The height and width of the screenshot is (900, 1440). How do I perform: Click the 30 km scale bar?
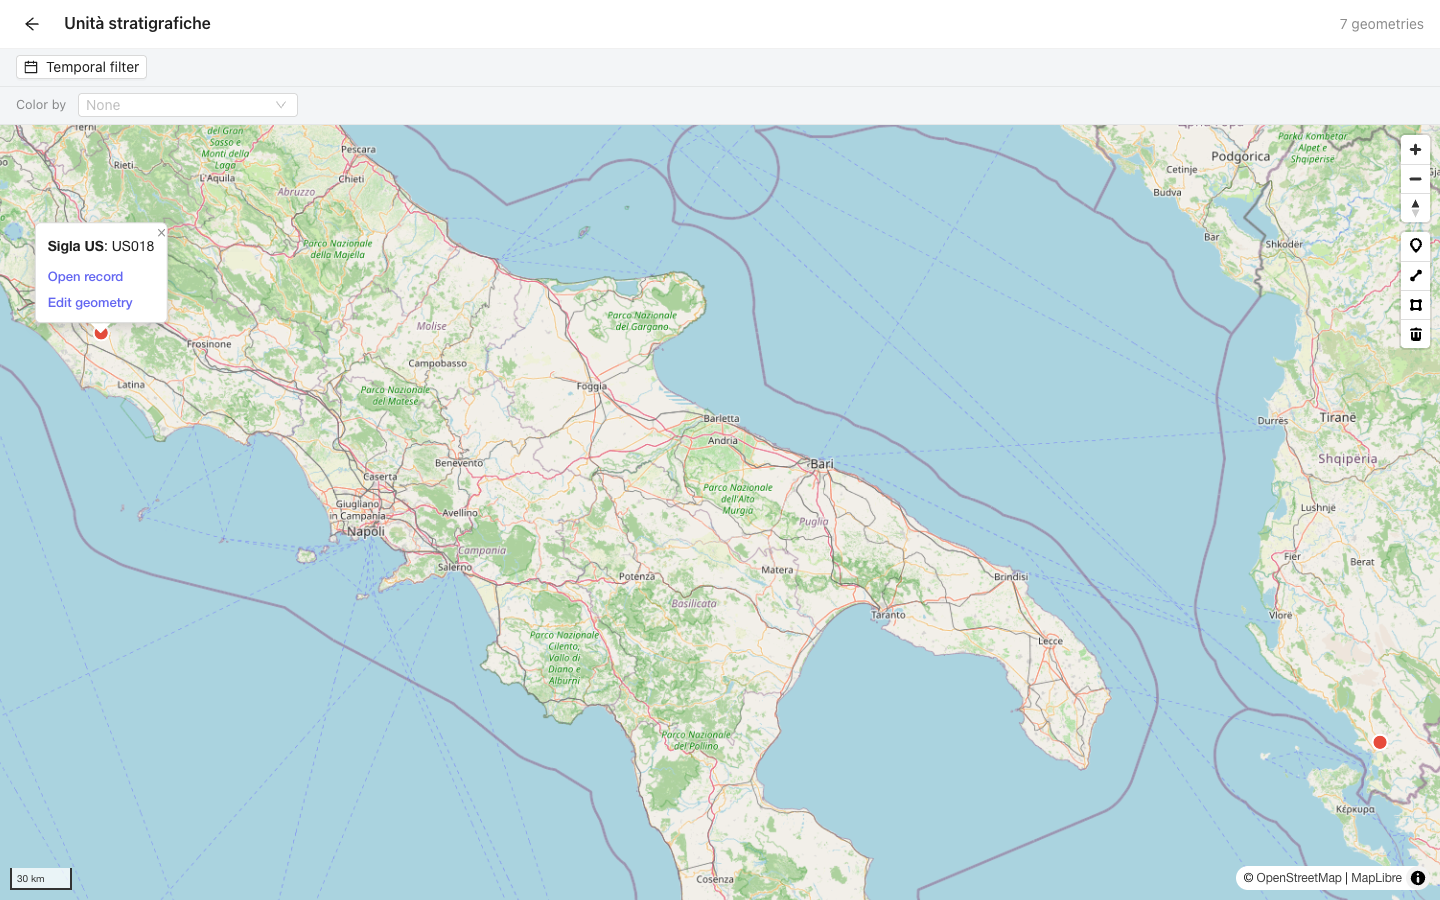point(41,878)
